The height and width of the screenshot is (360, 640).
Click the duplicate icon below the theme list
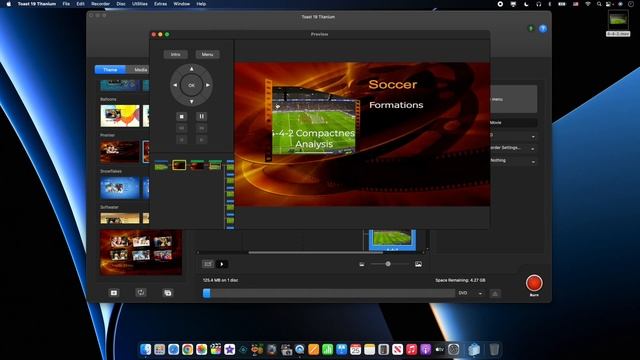168,293
